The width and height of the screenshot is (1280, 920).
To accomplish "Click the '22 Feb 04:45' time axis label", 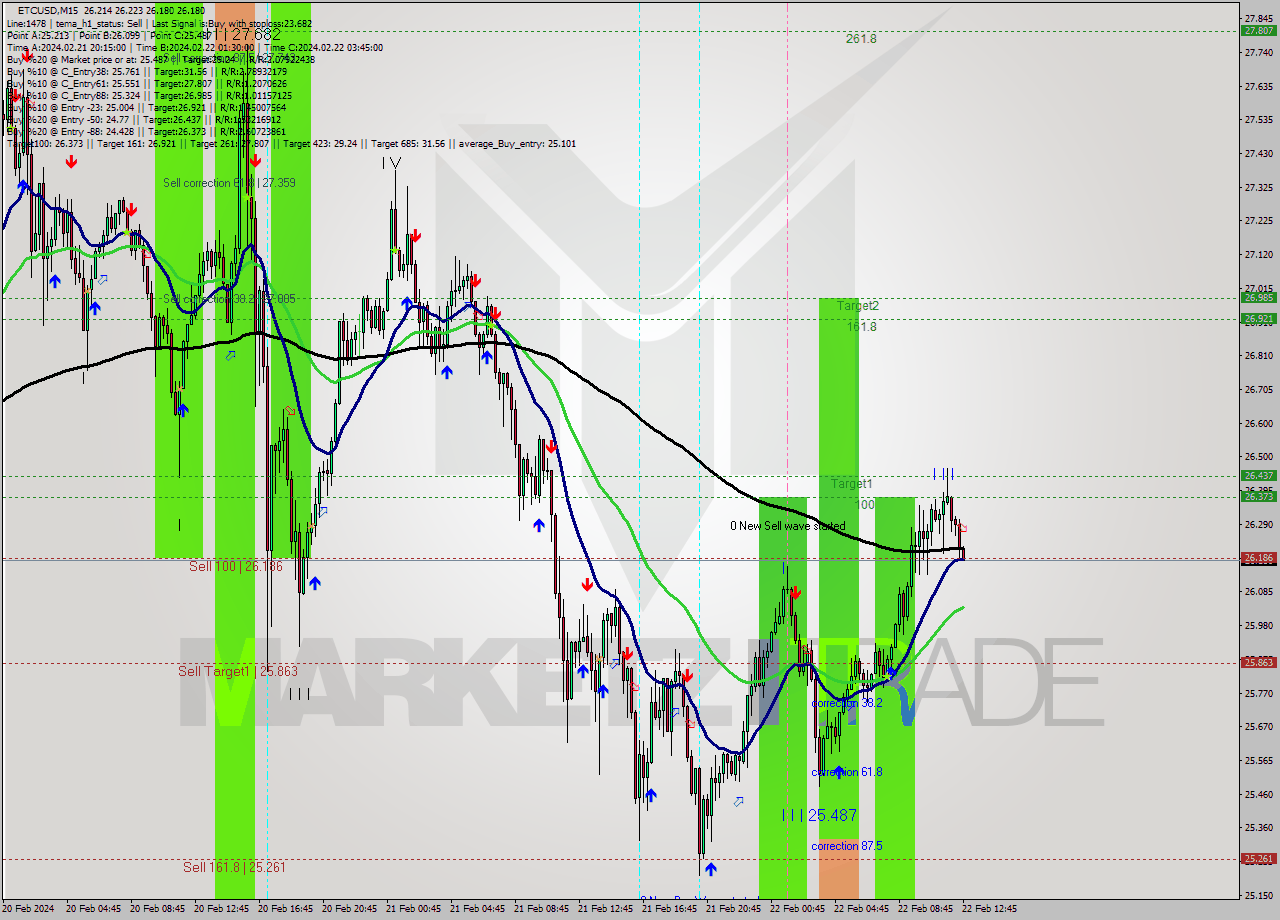I will coord(861,909).
